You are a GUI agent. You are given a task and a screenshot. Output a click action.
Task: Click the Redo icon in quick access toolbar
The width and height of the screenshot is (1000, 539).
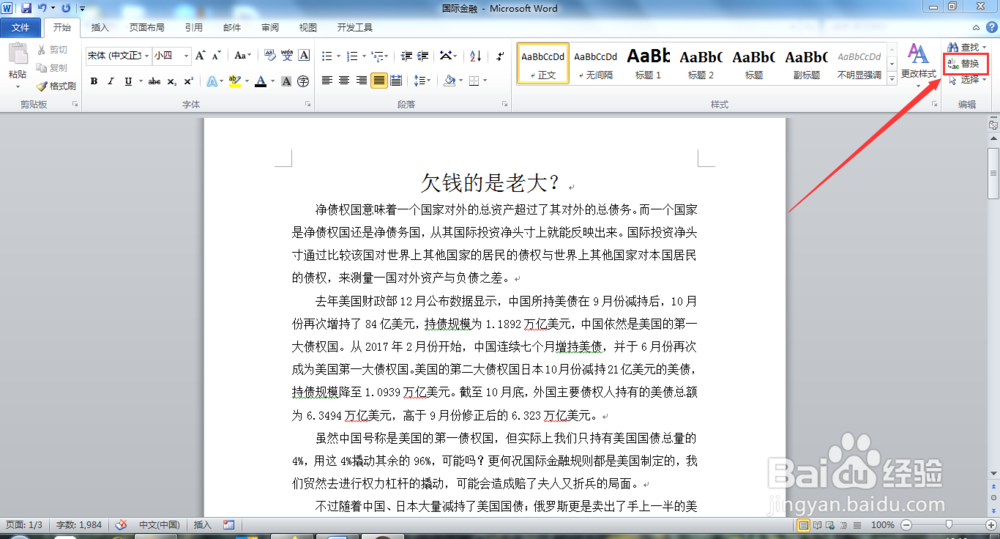coord(66,8)
